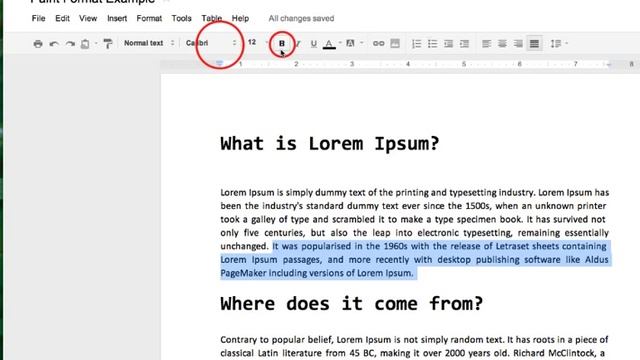
Task: Open the Tools menu
Action: [181, 18]
